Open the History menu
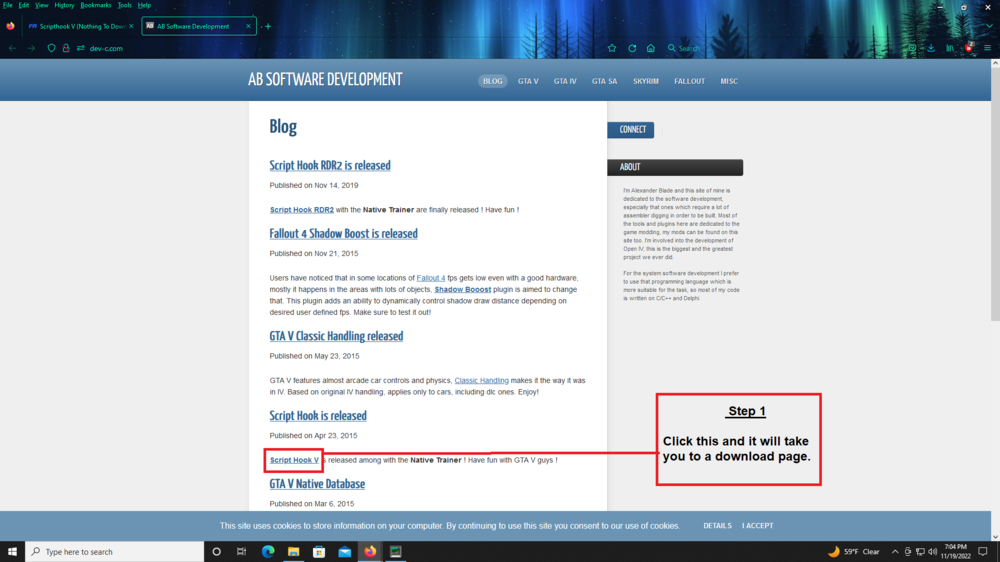This screenshot has width=1000, height=562. click(64, 5)
